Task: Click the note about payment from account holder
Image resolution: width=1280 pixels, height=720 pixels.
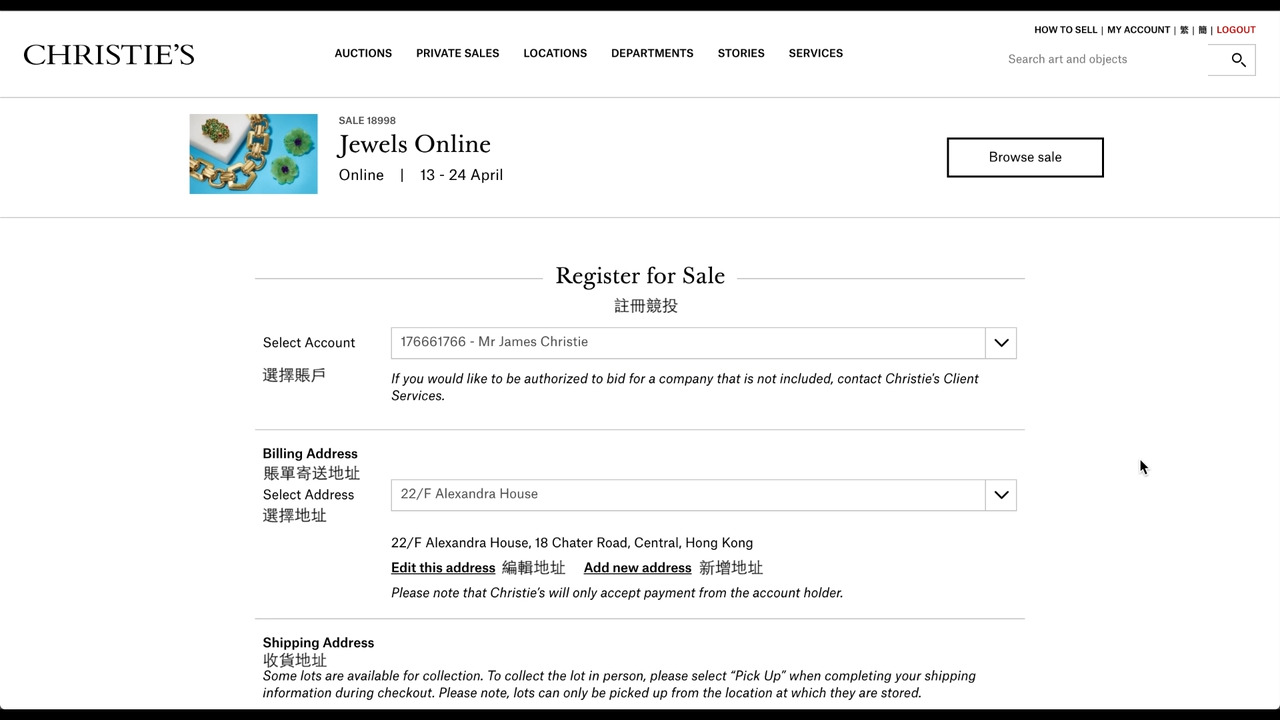Action: (617, 593)
